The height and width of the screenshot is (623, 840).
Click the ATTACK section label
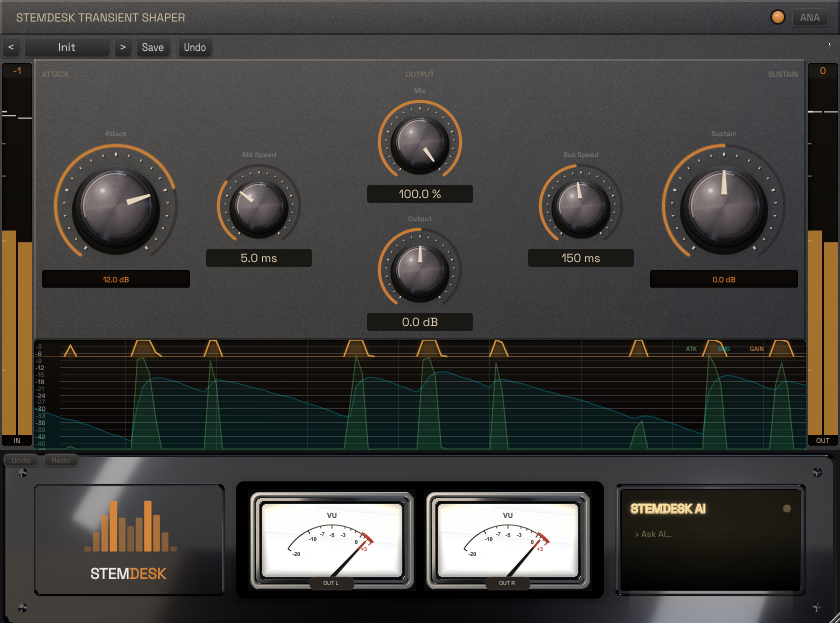click(55, 74)
